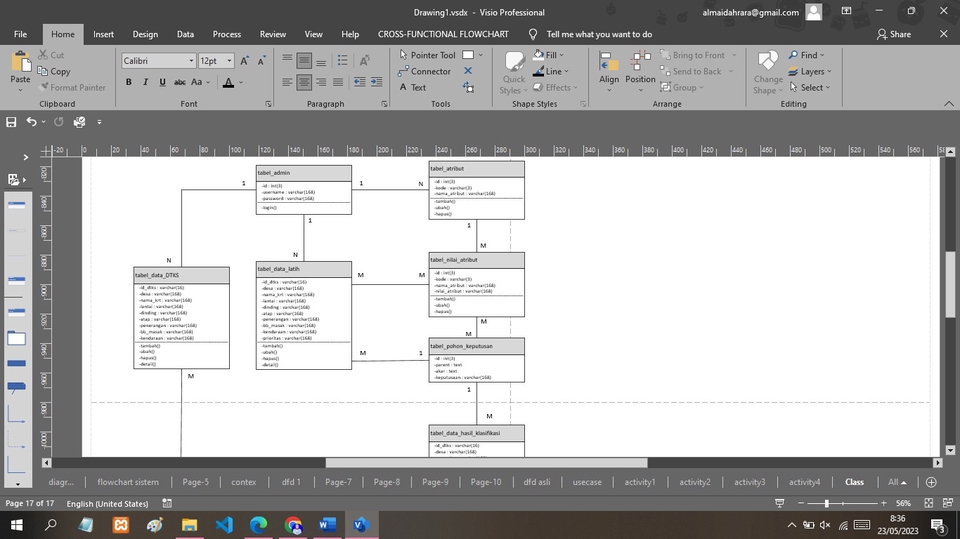Select the Text tool
This screenshot has height=539, width=960.
(413, 88)
